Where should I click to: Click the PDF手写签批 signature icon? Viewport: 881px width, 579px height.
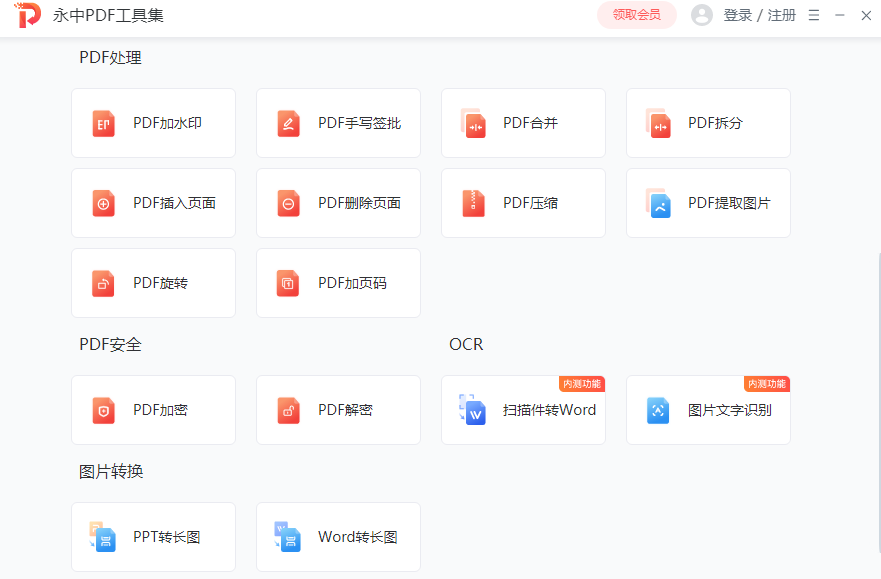click(x=288, y=124)
